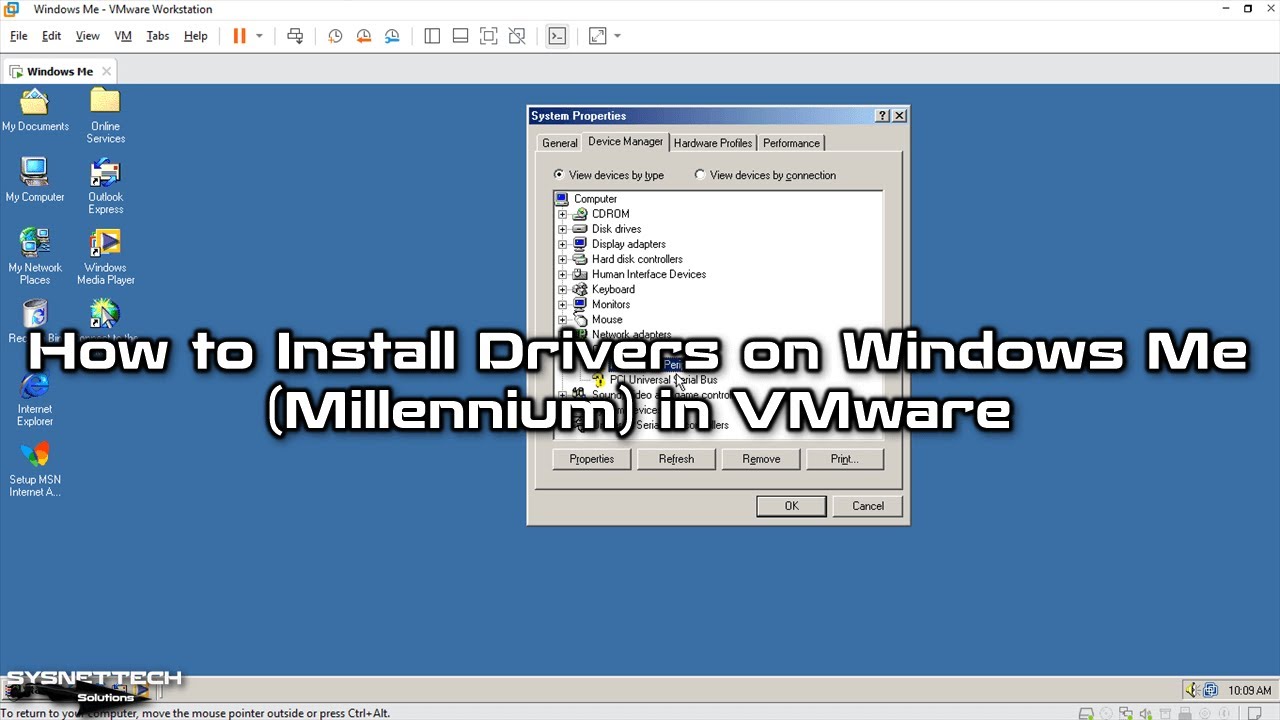Confirm System Properties with OK
1280x720 pixels.
click(791, 506)
